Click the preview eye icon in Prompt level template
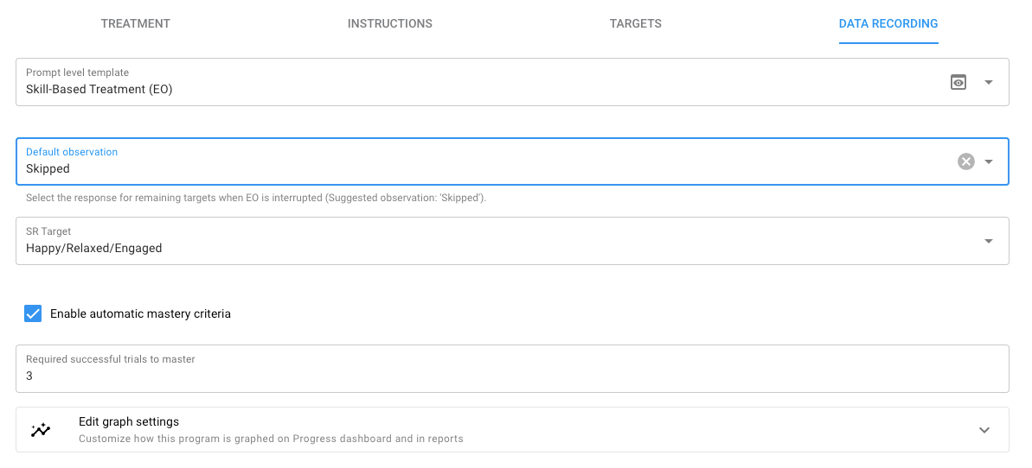Viewport: 1032px width, 468px height. click(958, 82)
